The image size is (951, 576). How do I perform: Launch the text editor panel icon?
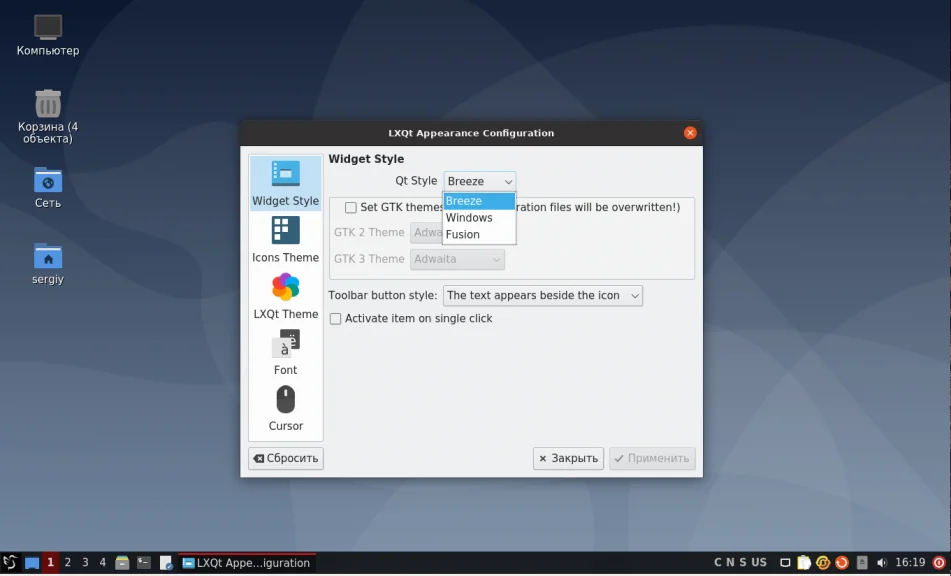166,563
